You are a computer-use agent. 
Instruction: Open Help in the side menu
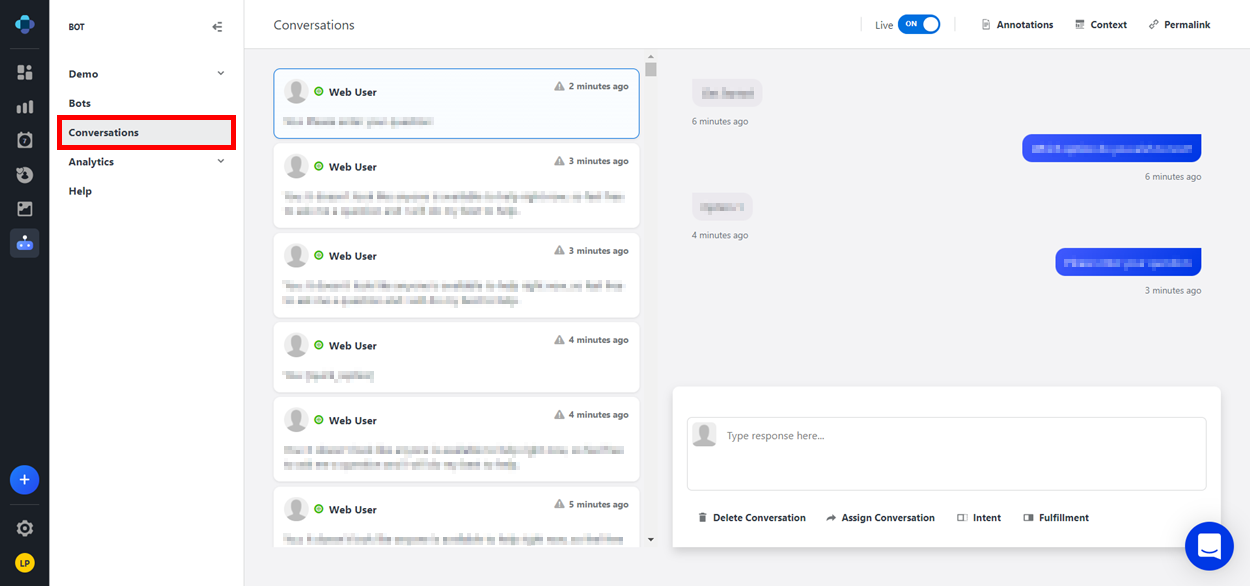[x=80, y=191]
